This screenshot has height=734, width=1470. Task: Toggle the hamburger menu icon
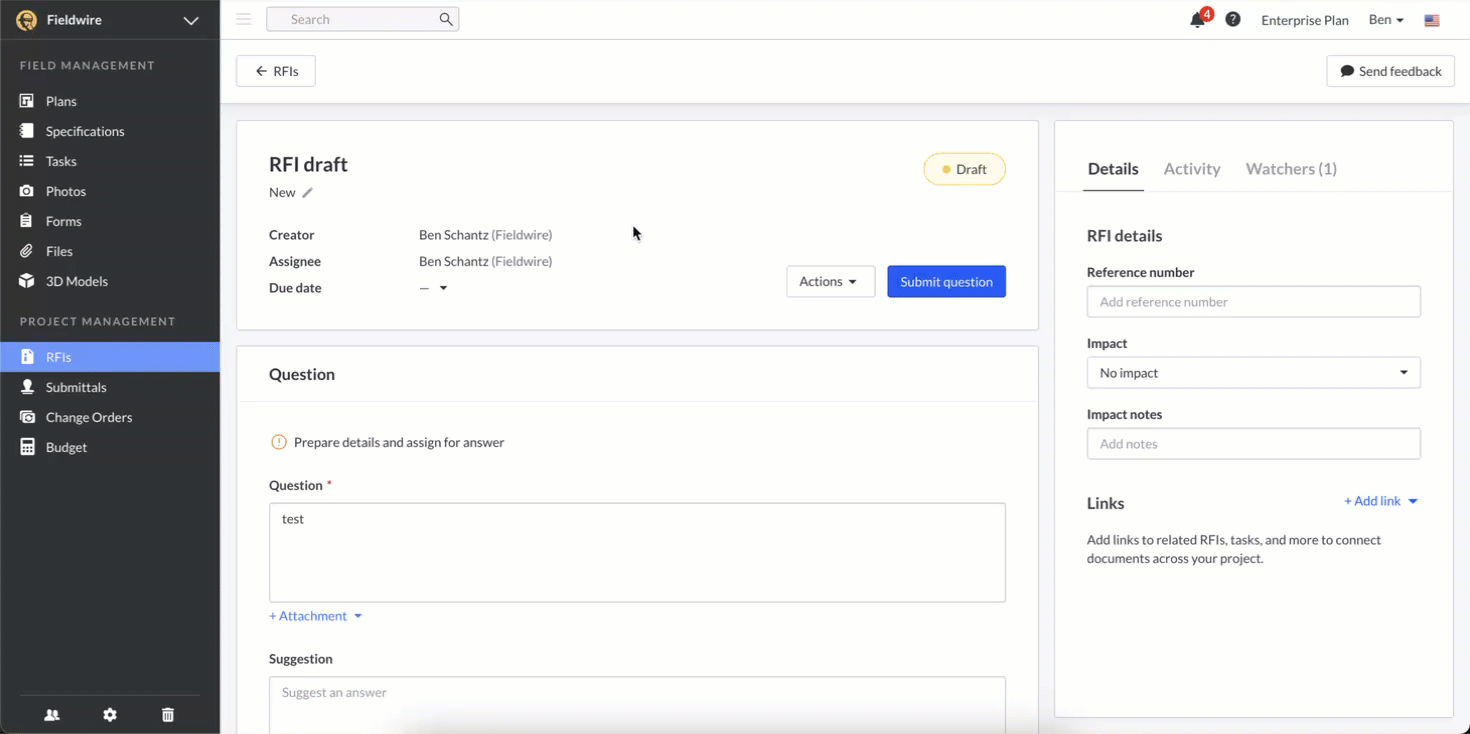pyautogui.click(x=243, y=19)
